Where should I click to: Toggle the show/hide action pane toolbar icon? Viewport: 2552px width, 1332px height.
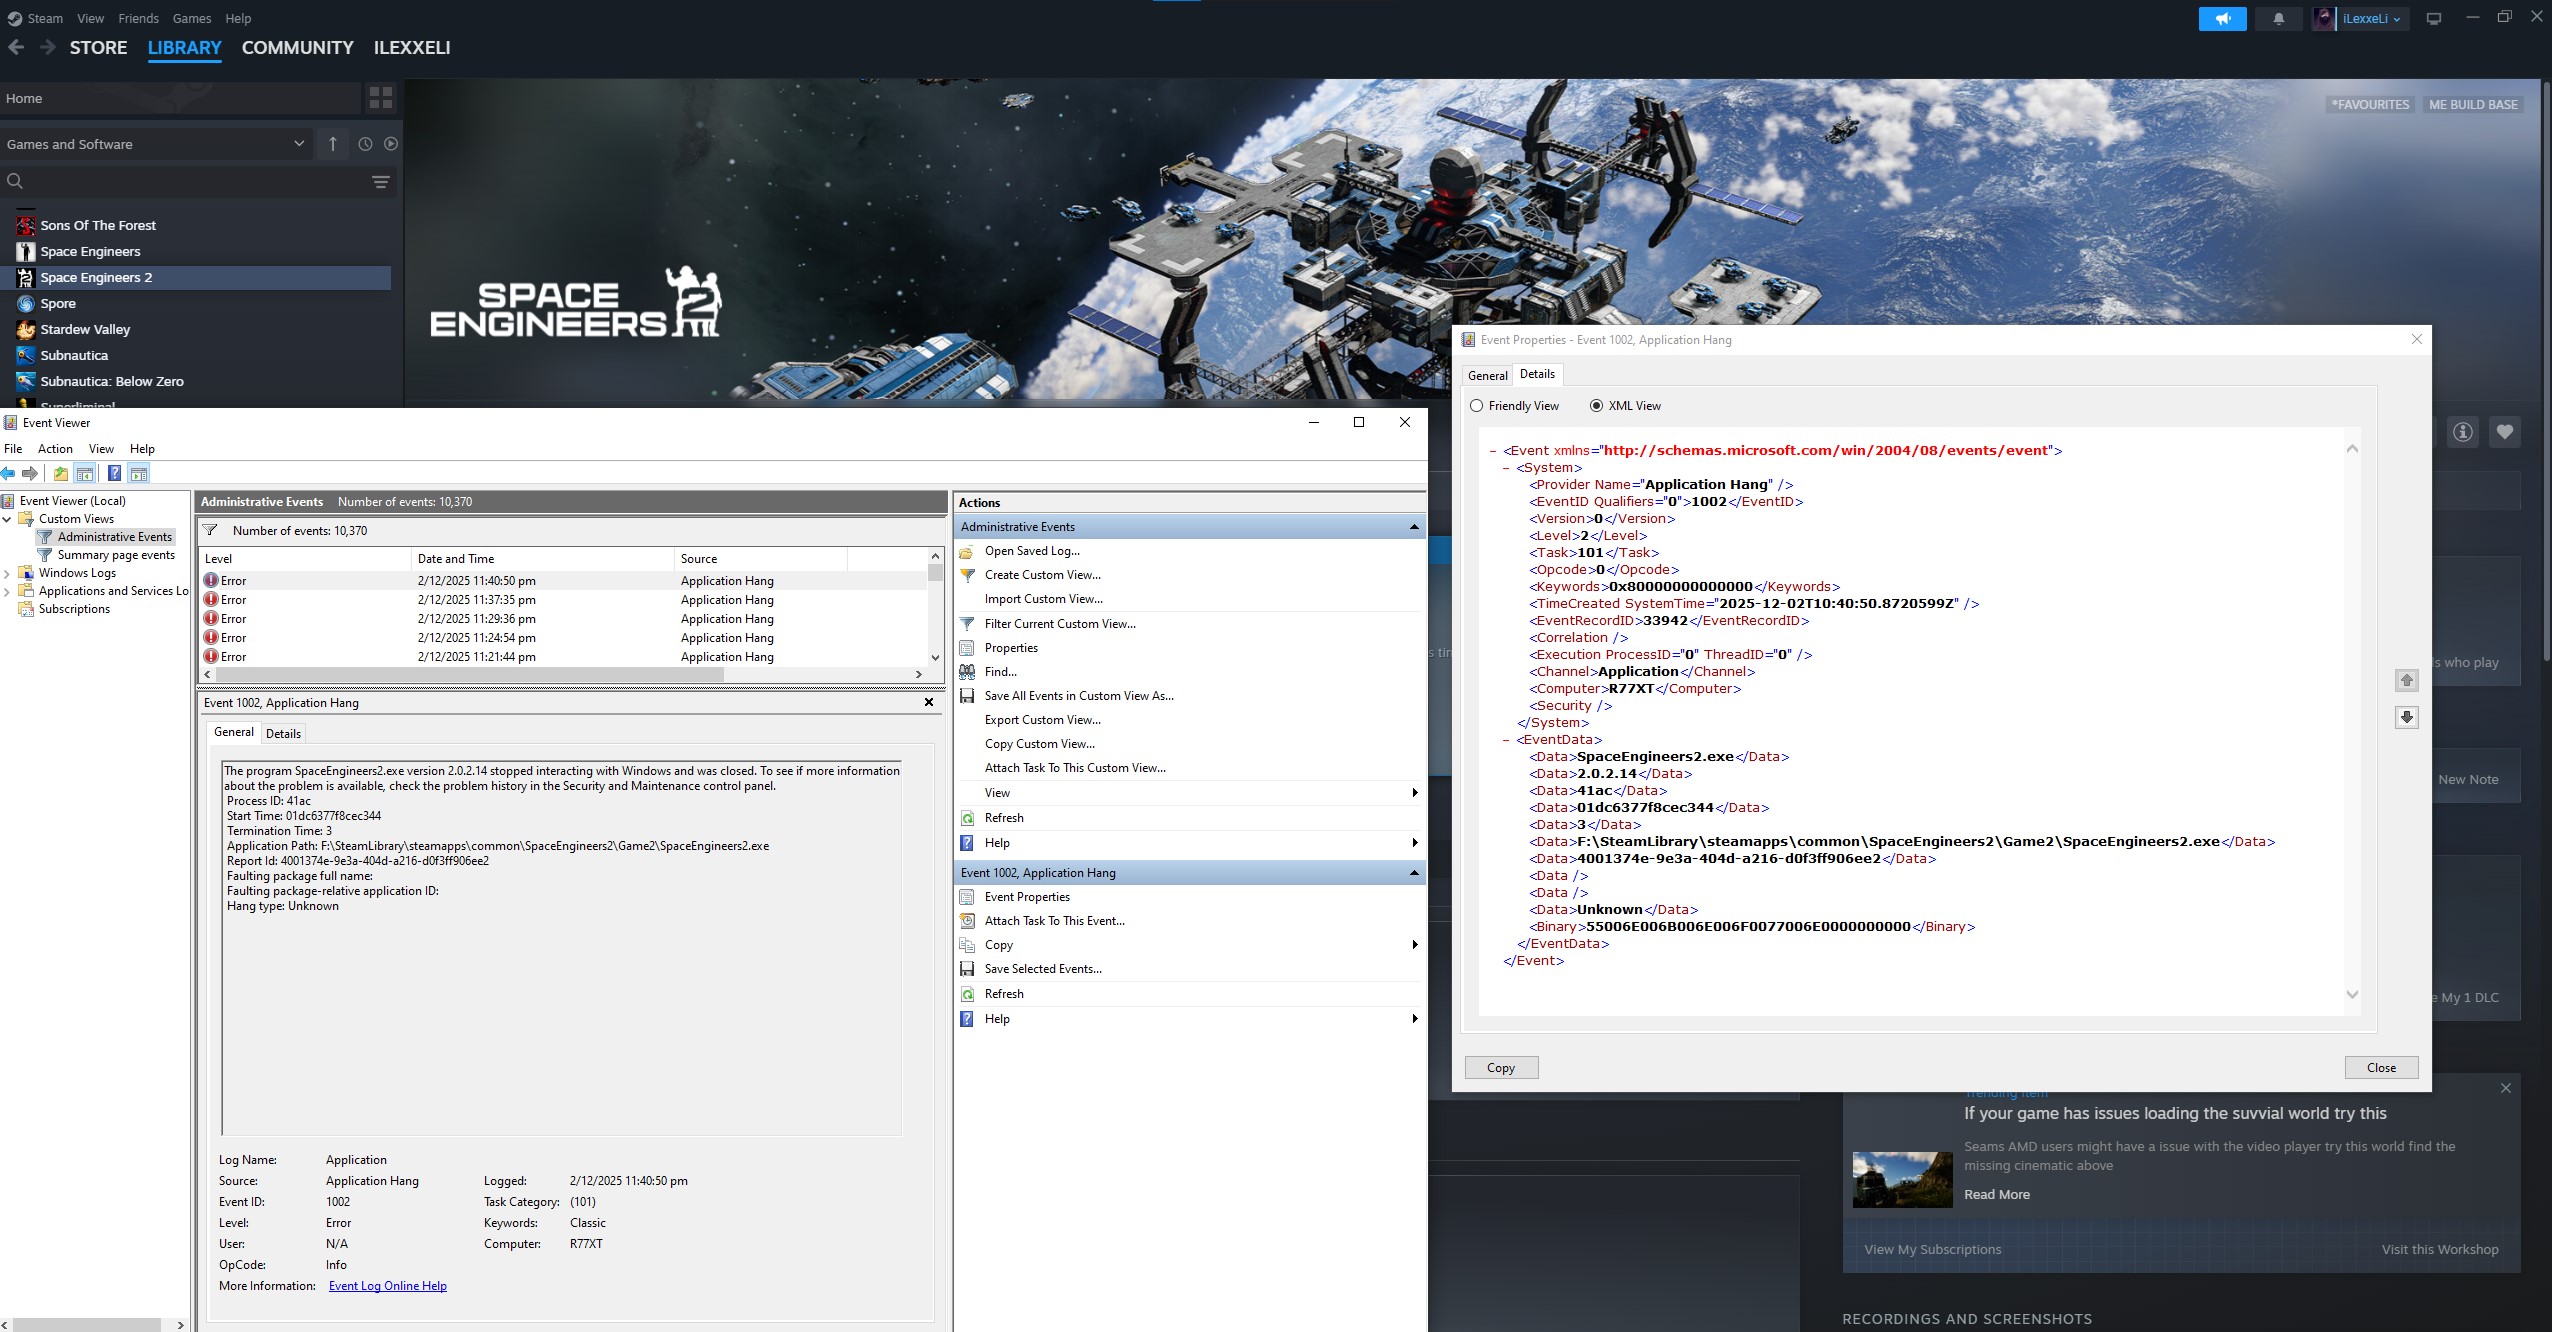pos(139,473)
